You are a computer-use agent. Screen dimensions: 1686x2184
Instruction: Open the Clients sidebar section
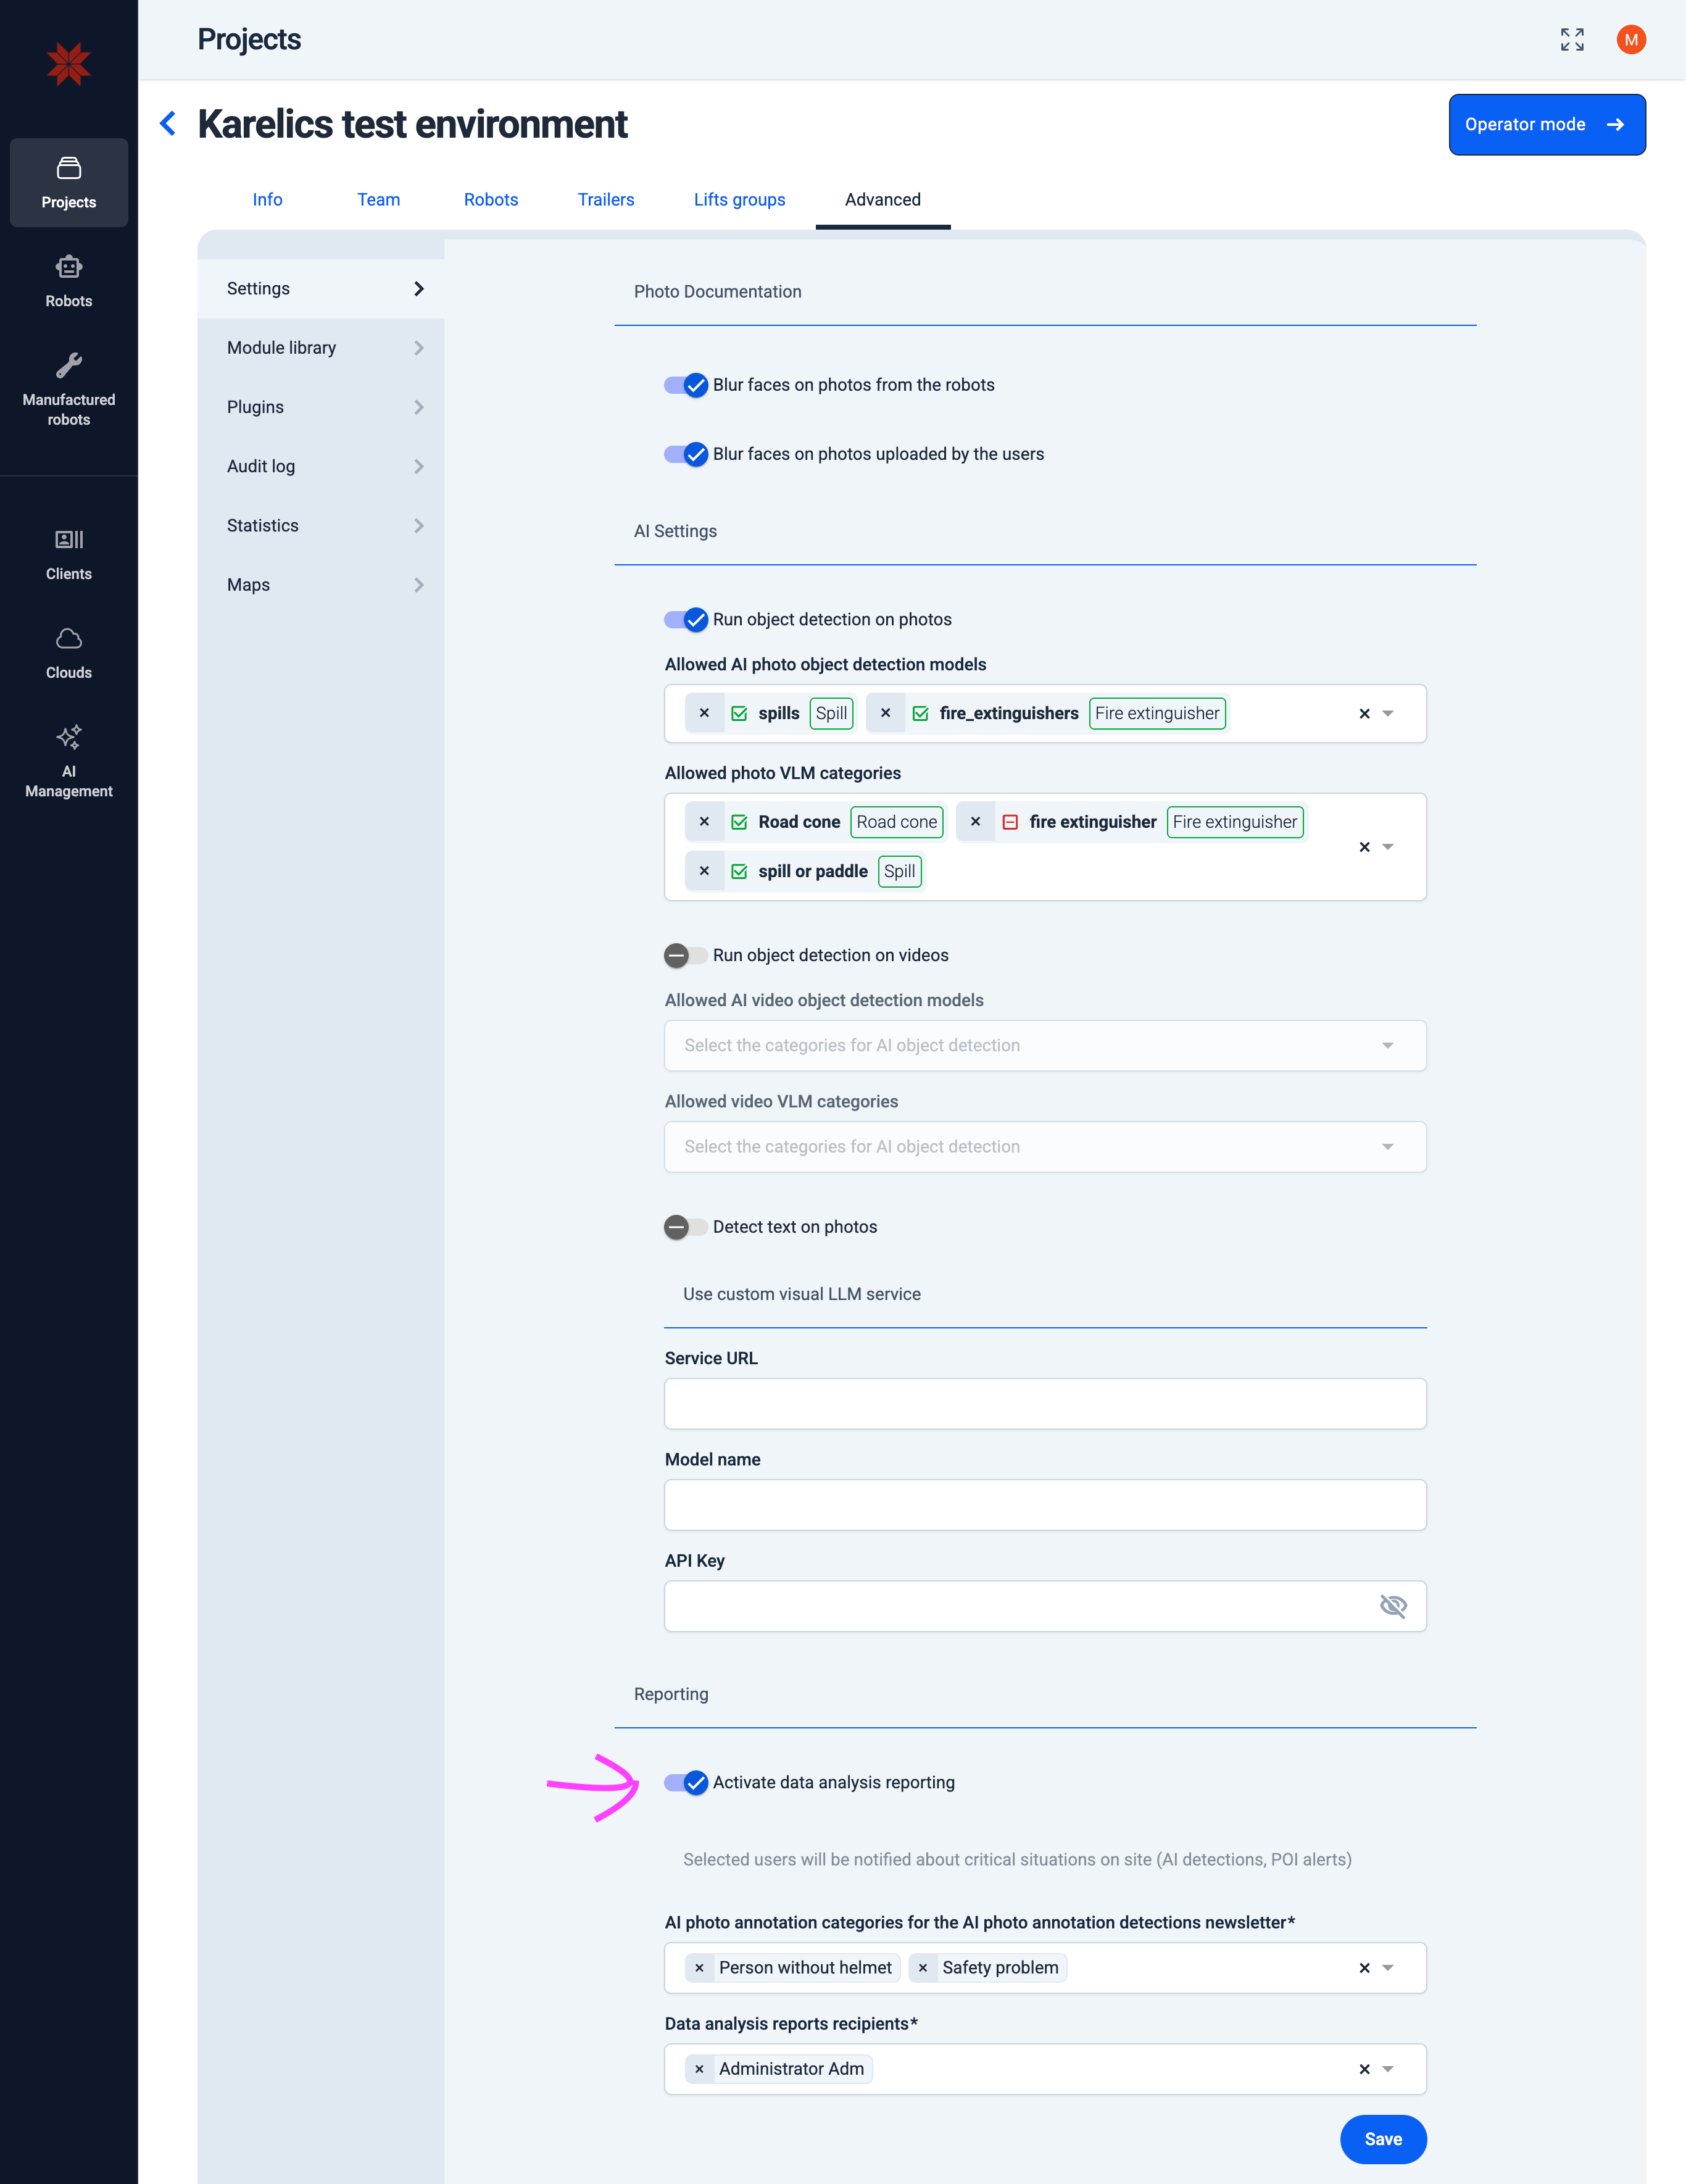point(68,553)
